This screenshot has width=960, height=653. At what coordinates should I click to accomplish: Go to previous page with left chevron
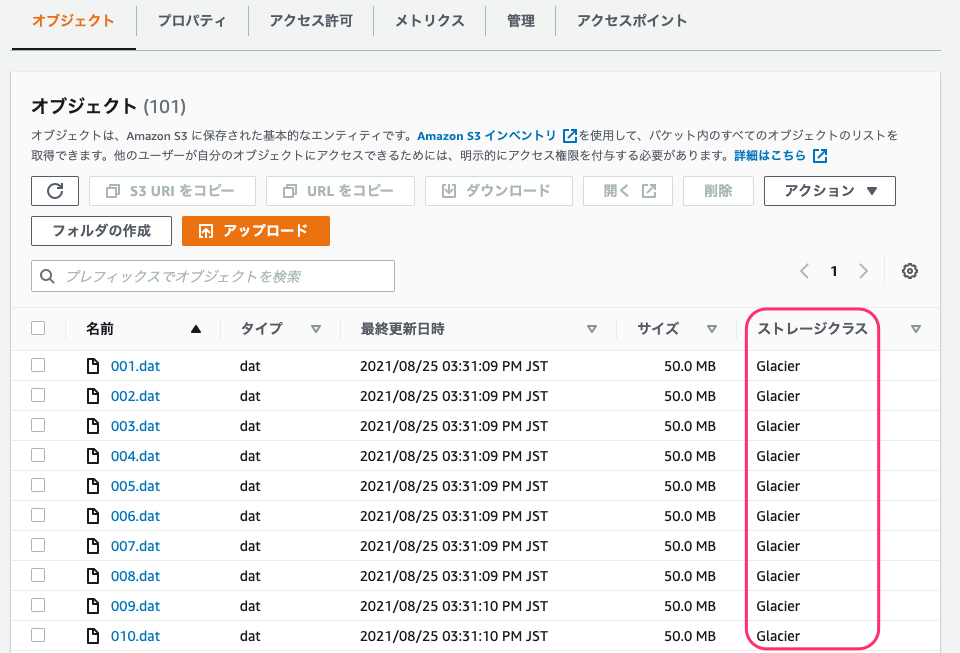click(x=804, y=271)
